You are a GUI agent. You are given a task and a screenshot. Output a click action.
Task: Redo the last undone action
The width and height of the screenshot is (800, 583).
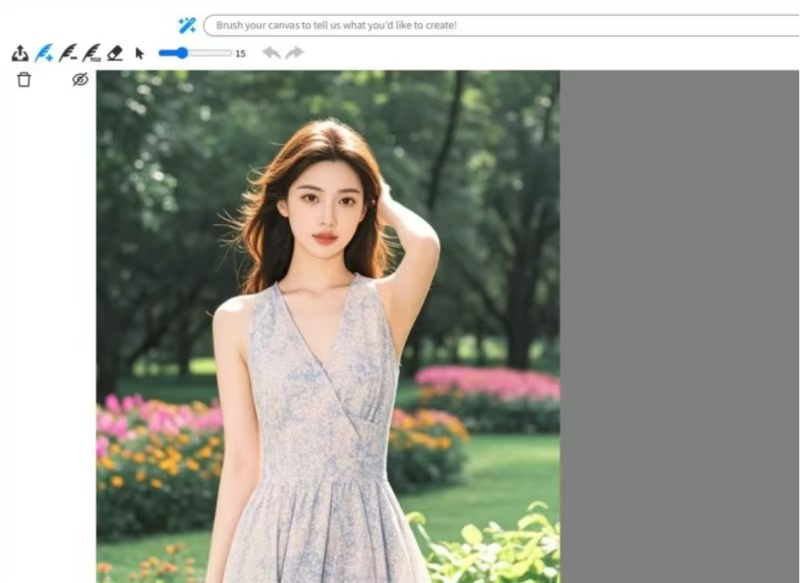tap(294, 53)
